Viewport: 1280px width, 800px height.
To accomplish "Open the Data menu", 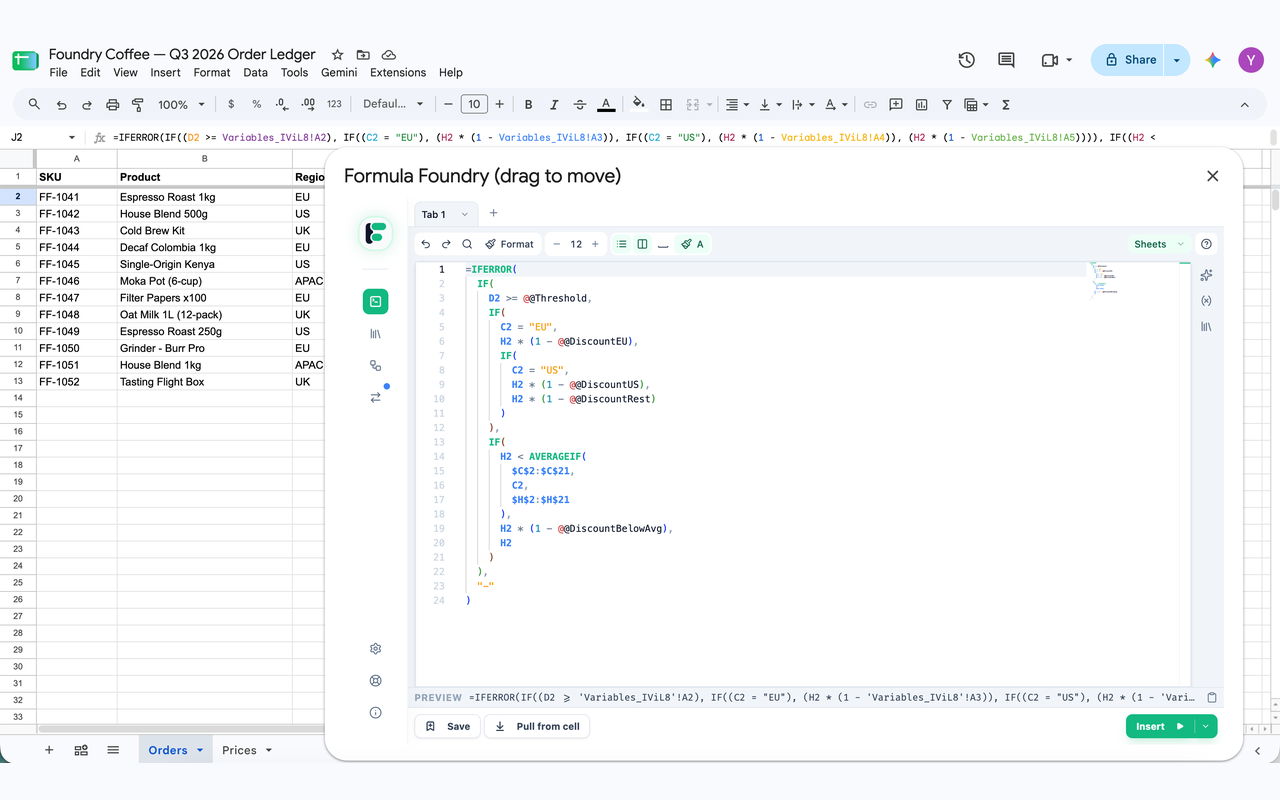I will click(255, 72).
